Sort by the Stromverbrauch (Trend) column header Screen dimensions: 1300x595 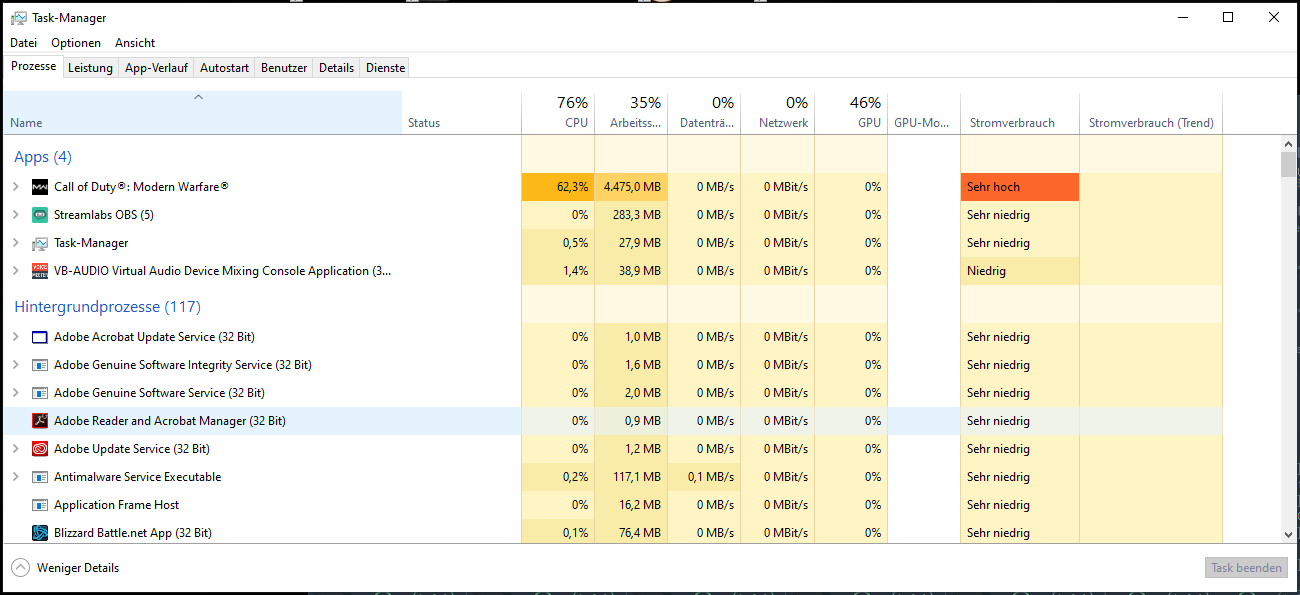pyautogui.click(x=1151, y=112)
